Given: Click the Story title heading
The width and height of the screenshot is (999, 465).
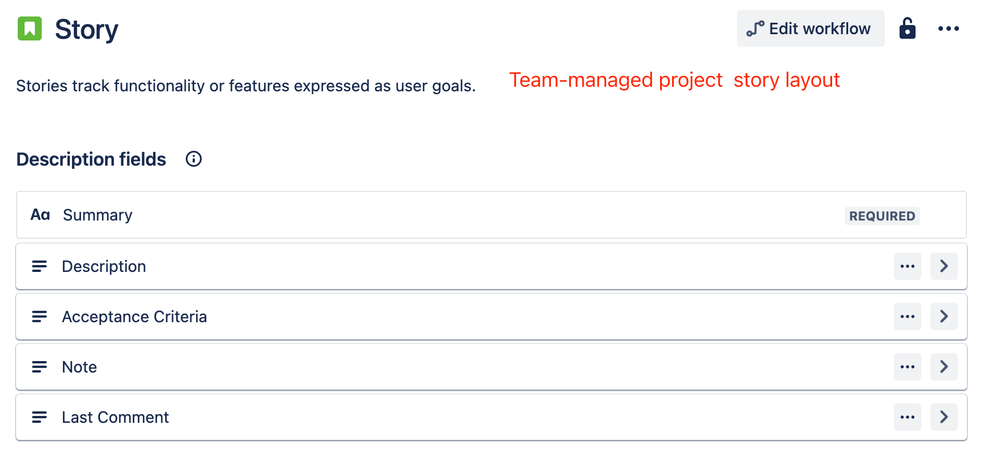Looking at the screenshot, I should tap(87, 29).
